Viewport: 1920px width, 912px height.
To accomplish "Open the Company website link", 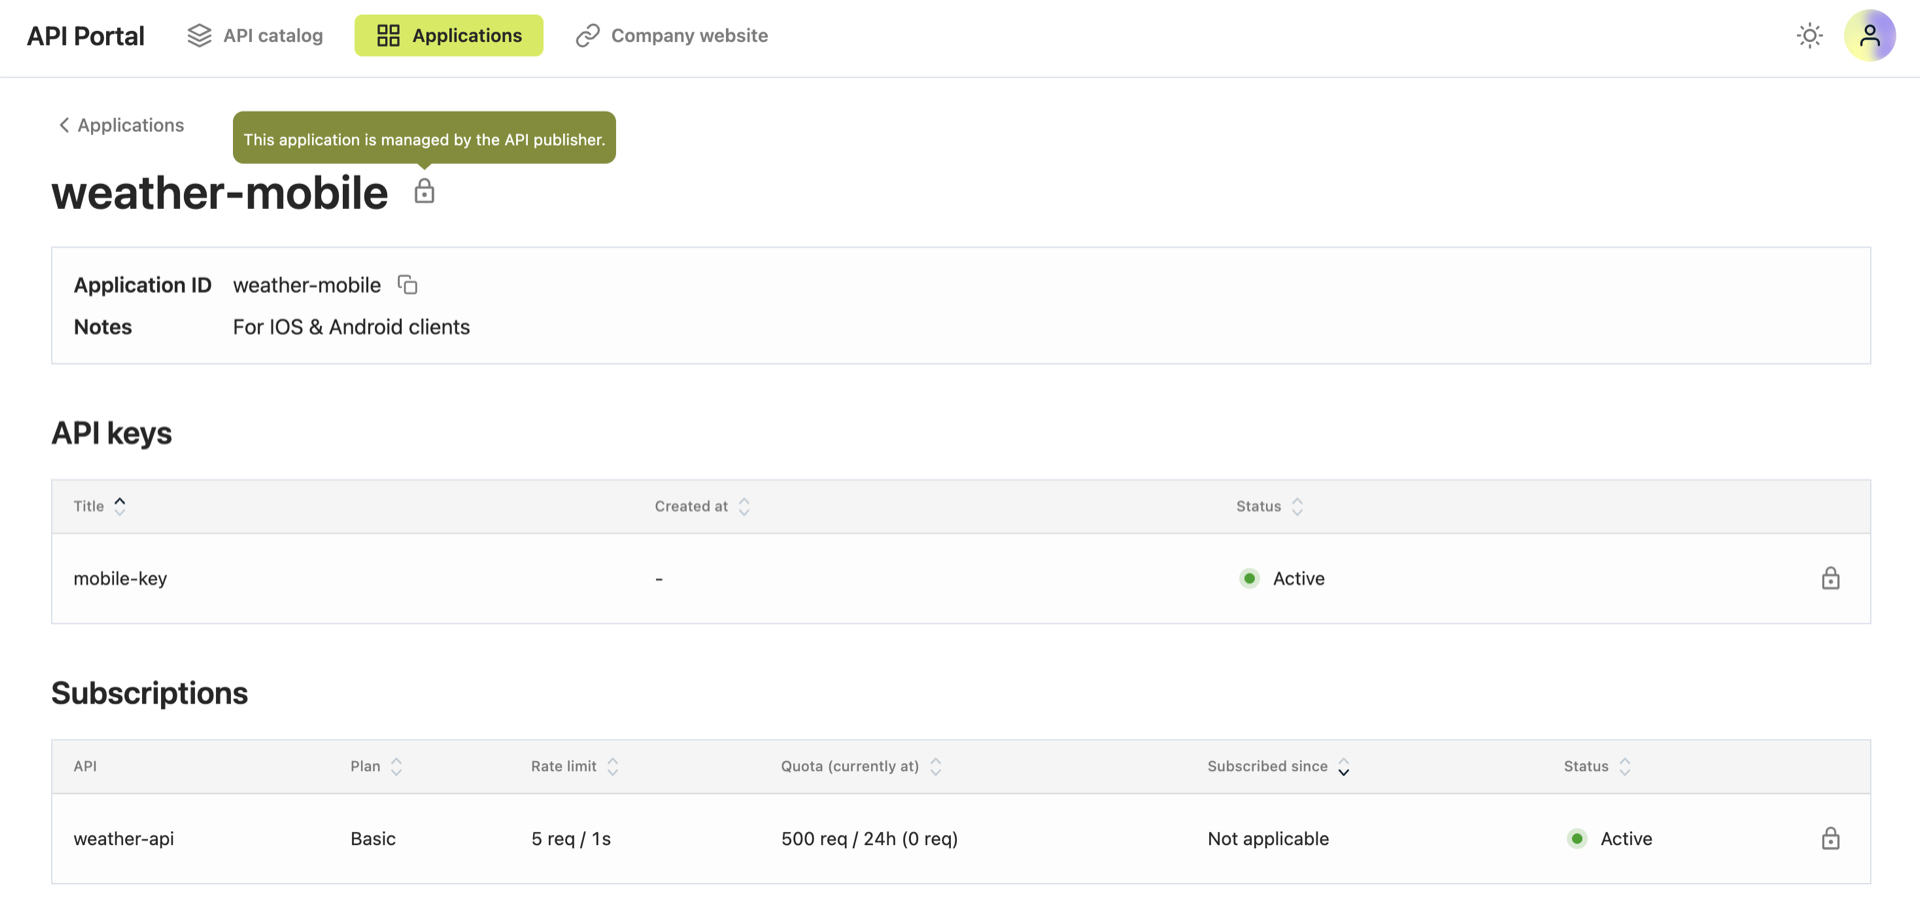I will pyautogui.click(x=672, y=36).
